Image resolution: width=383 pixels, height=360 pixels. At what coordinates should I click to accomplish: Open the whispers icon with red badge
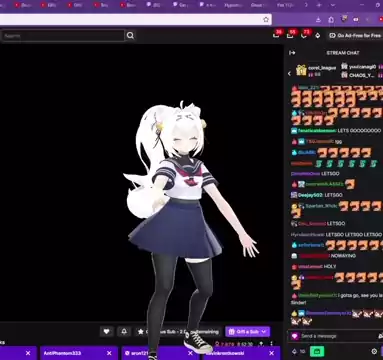pos(304,34)
